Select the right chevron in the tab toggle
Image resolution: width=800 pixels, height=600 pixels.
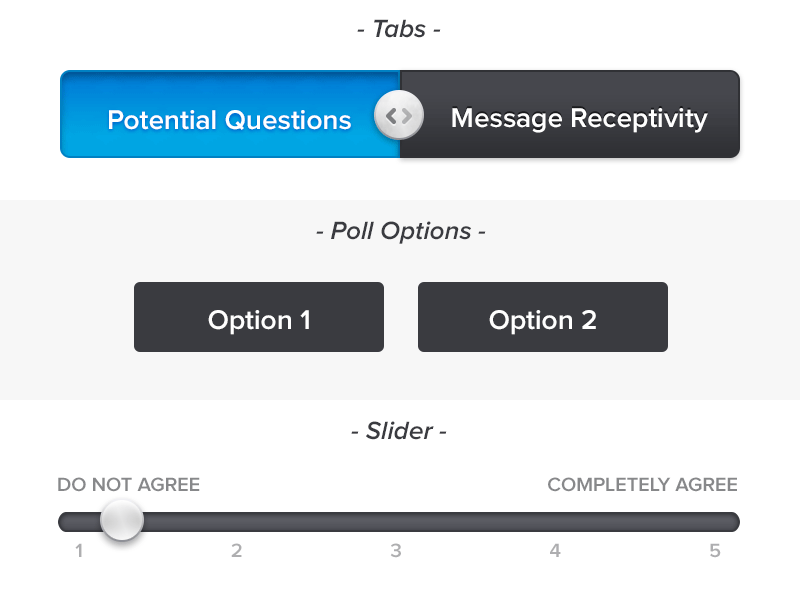pyautogui.click(x=406, y=115)
